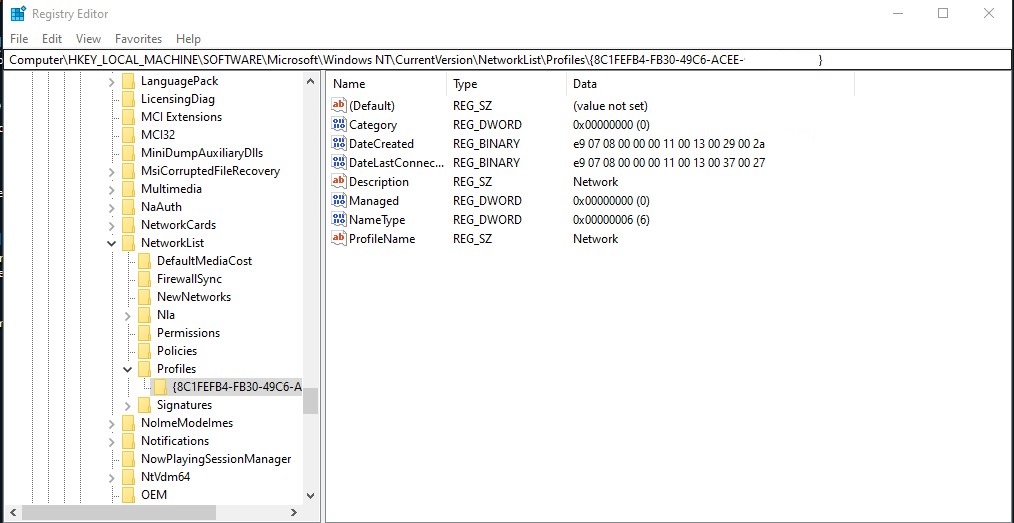1014x523 pixels.
Task: Click the Registry Editor title bar icon
Action: pos(18,13)
